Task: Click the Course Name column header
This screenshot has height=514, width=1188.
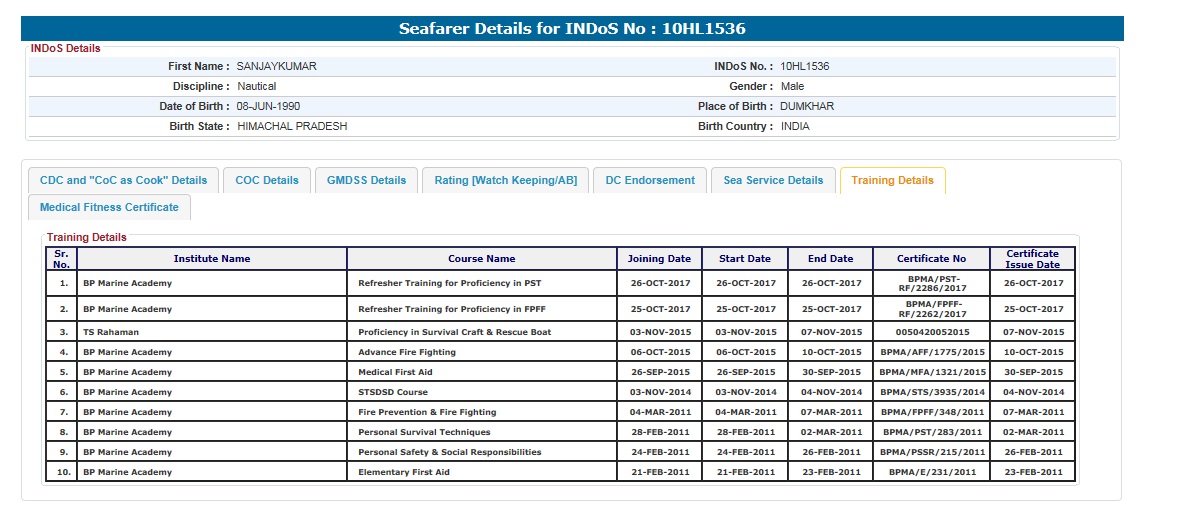Action: click(481, 259)
